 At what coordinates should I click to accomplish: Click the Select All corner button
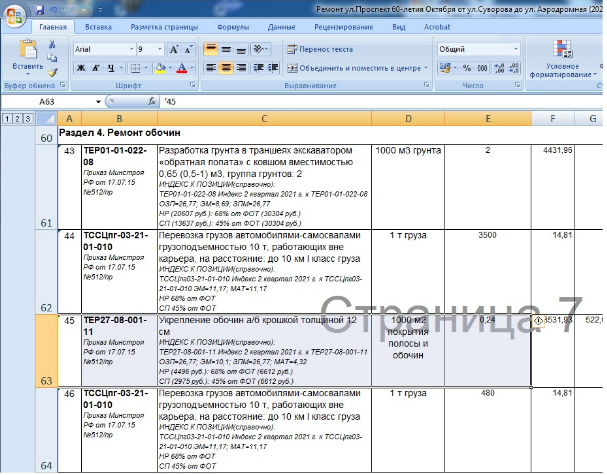point(46,119)
